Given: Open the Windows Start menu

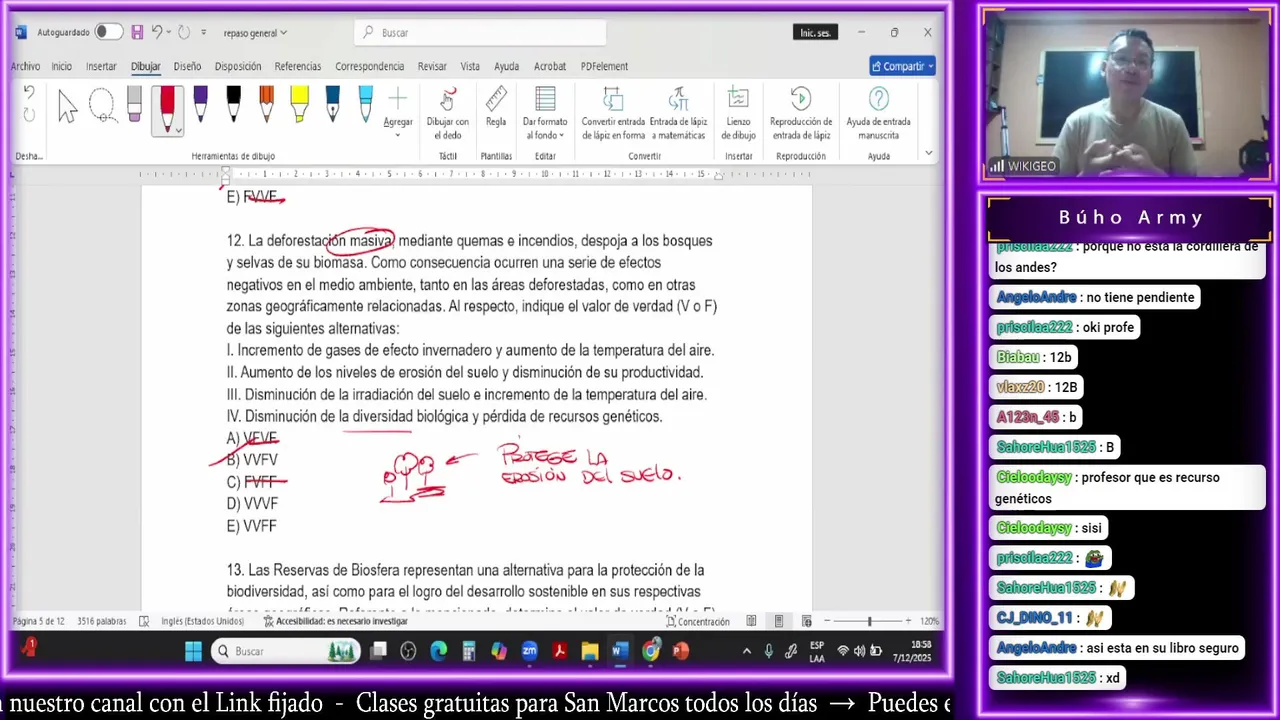Looking at the screenshot, I should tap(193, 651).
